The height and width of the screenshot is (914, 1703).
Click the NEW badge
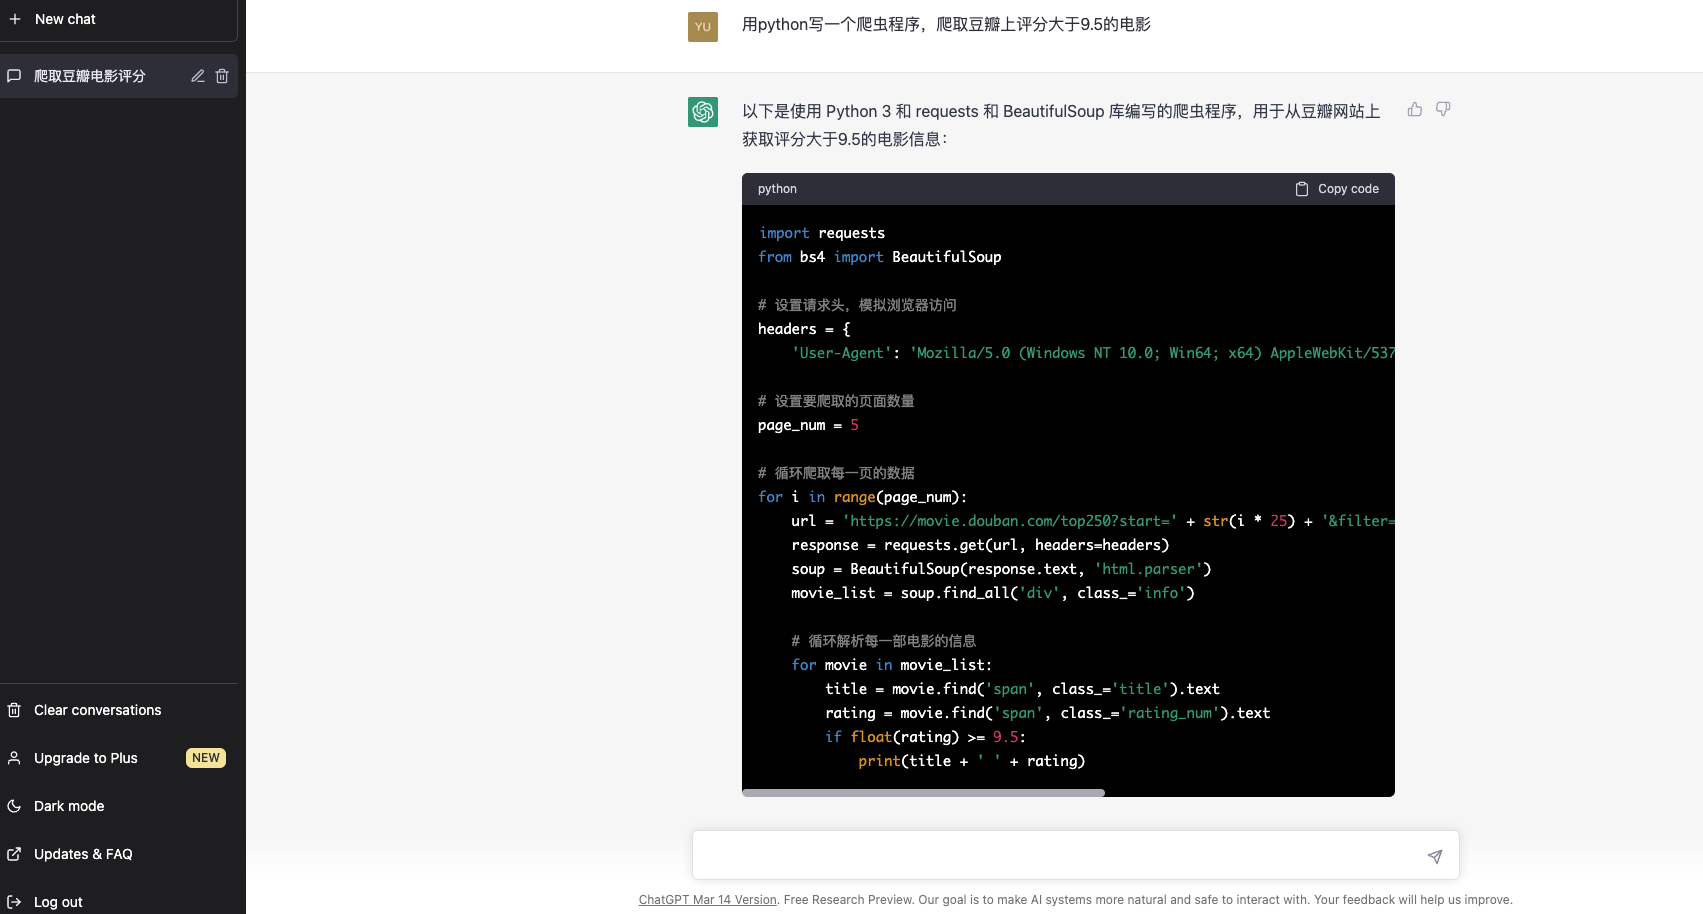[x=206, y=758]
